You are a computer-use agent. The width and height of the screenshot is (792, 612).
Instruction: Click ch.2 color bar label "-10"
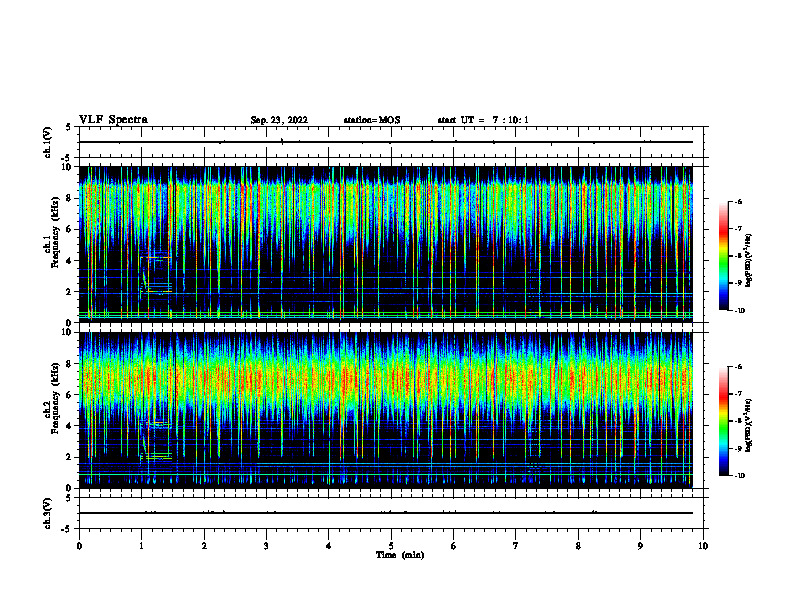tap(739, 476)
